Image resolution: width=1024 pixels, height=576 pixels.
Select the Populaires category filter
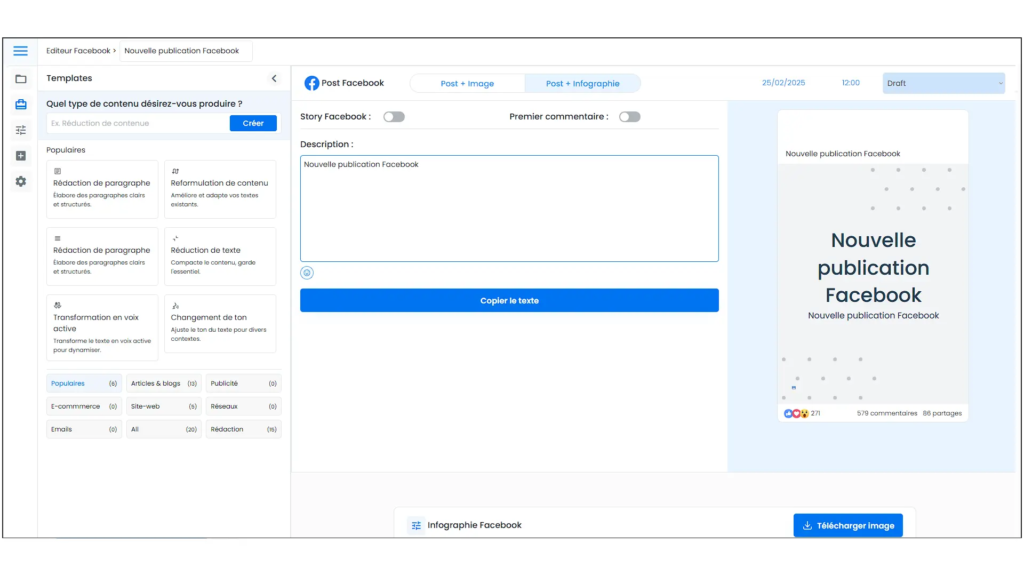(84, 383)
